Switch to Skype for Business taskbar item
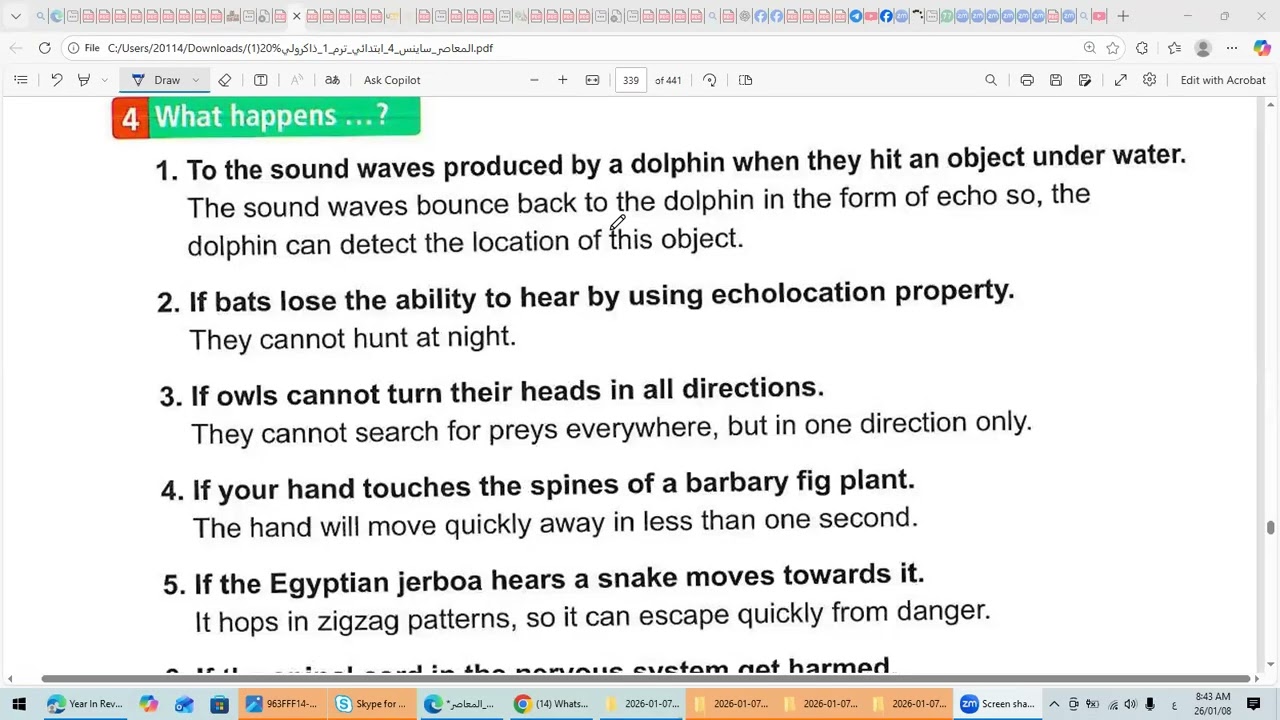The image size is (1280, 720). click(371, 704)
